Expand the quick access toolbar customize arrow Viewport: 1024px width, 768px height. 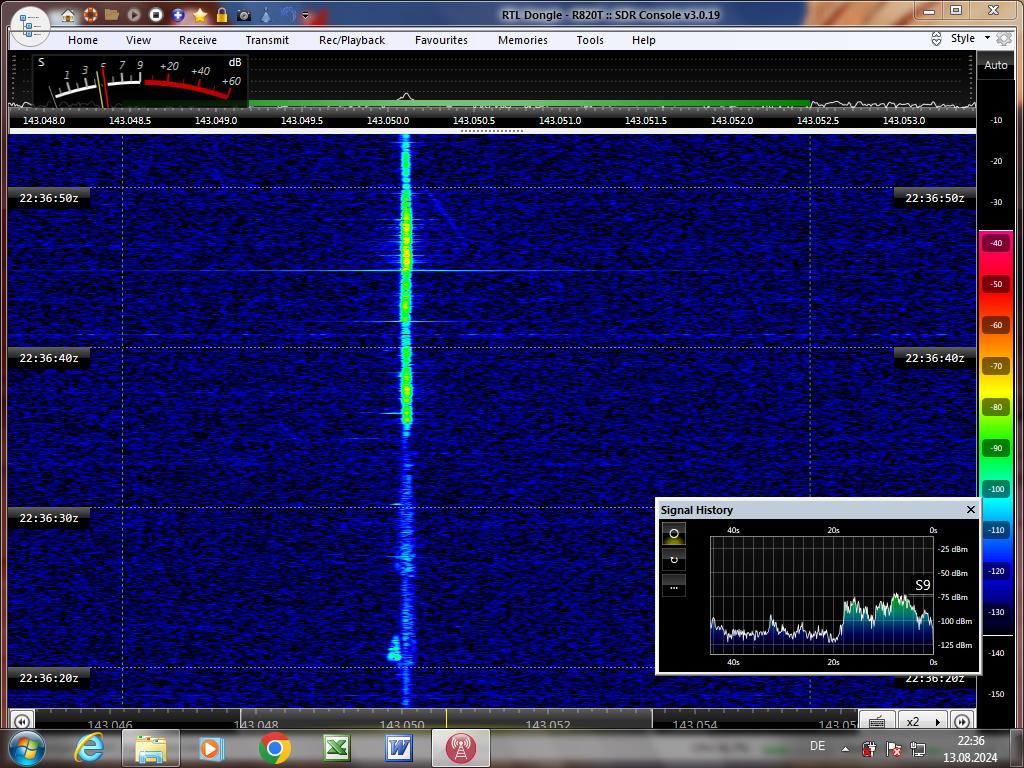[305, 15]
